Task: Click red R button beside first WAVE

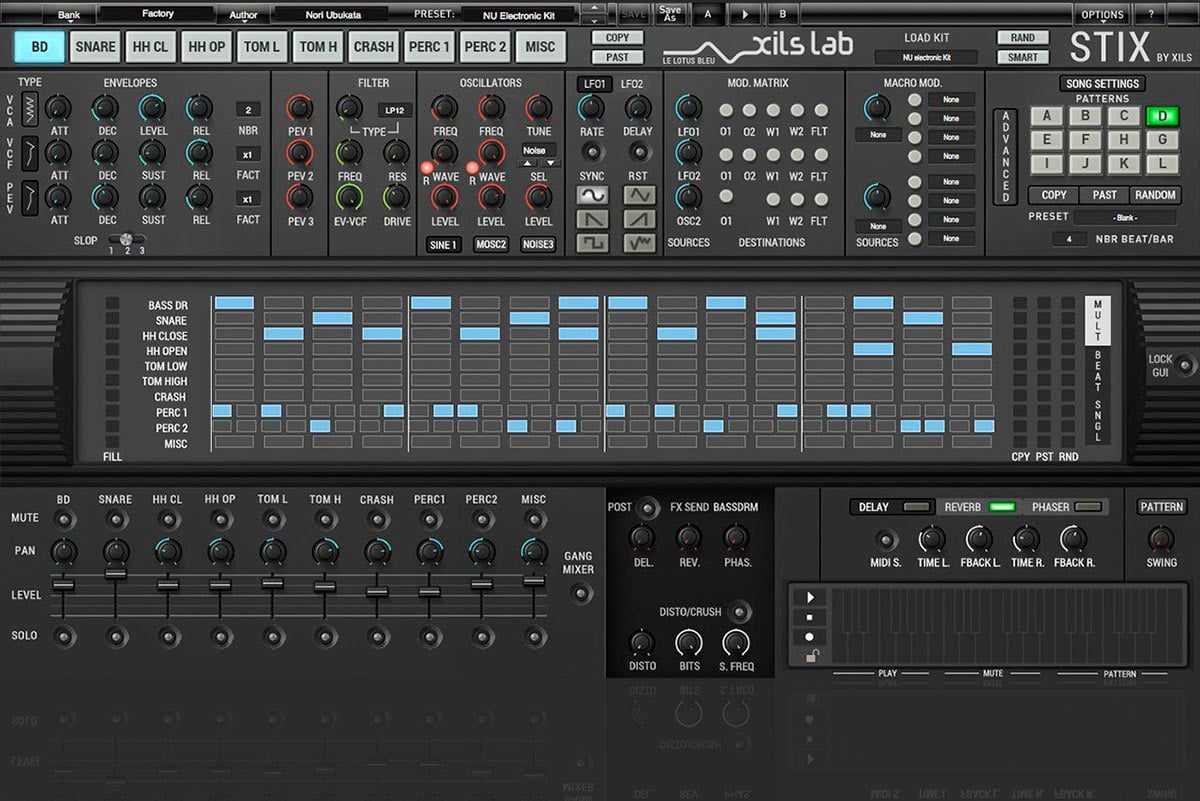Action: 426,168
